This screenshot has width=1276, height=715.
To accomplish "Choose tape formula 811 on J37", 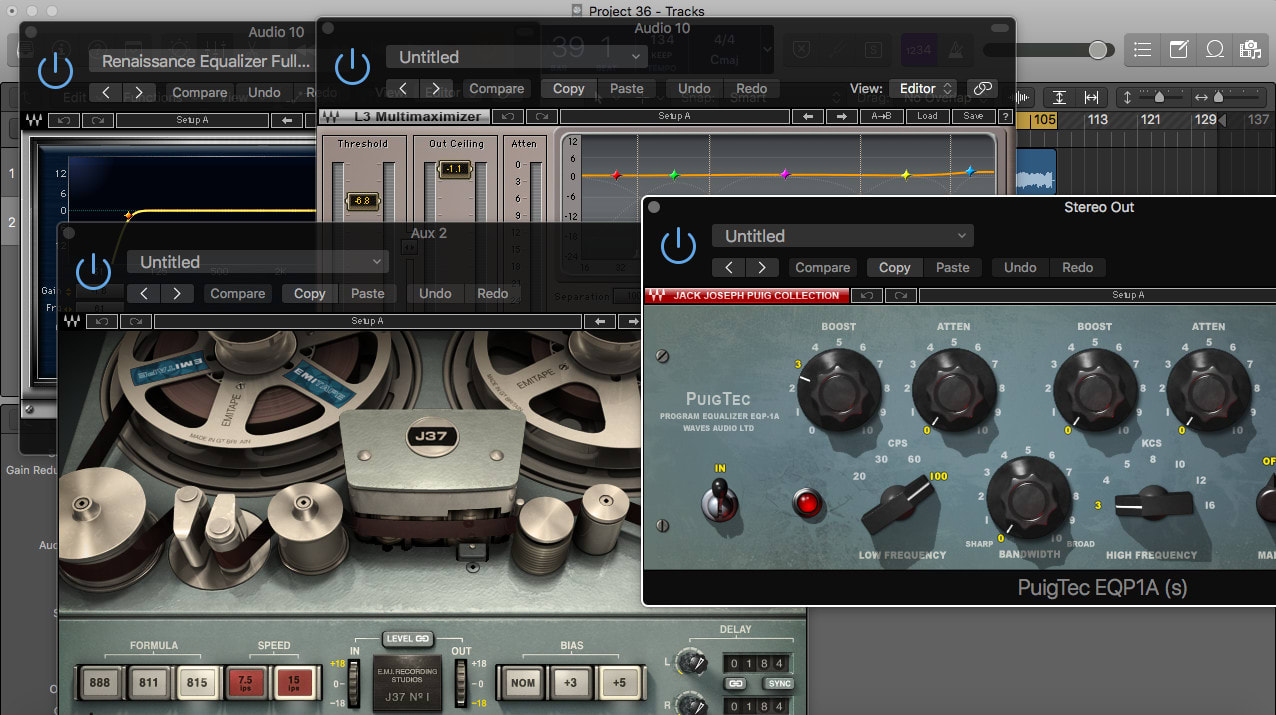I will pyautogui.click(x=149, y=683).
